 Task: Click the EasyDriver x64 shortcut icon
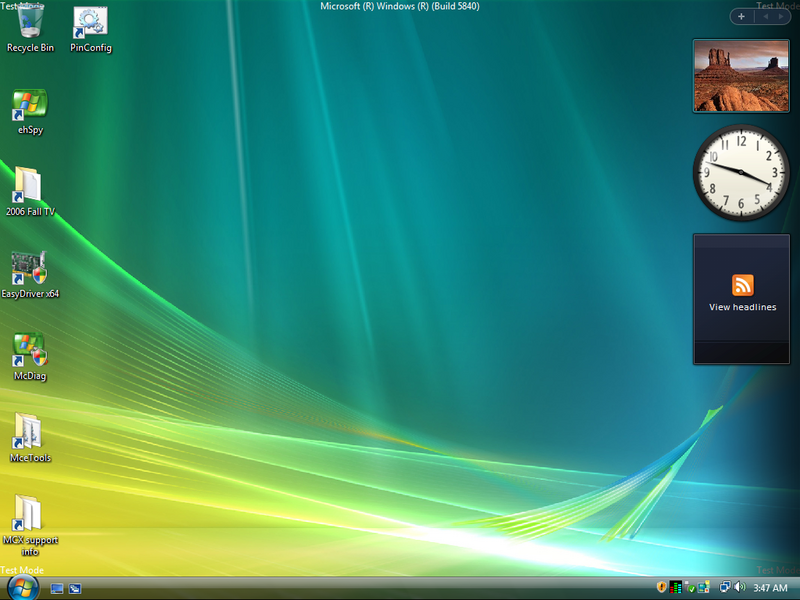[x=30, y=270]
